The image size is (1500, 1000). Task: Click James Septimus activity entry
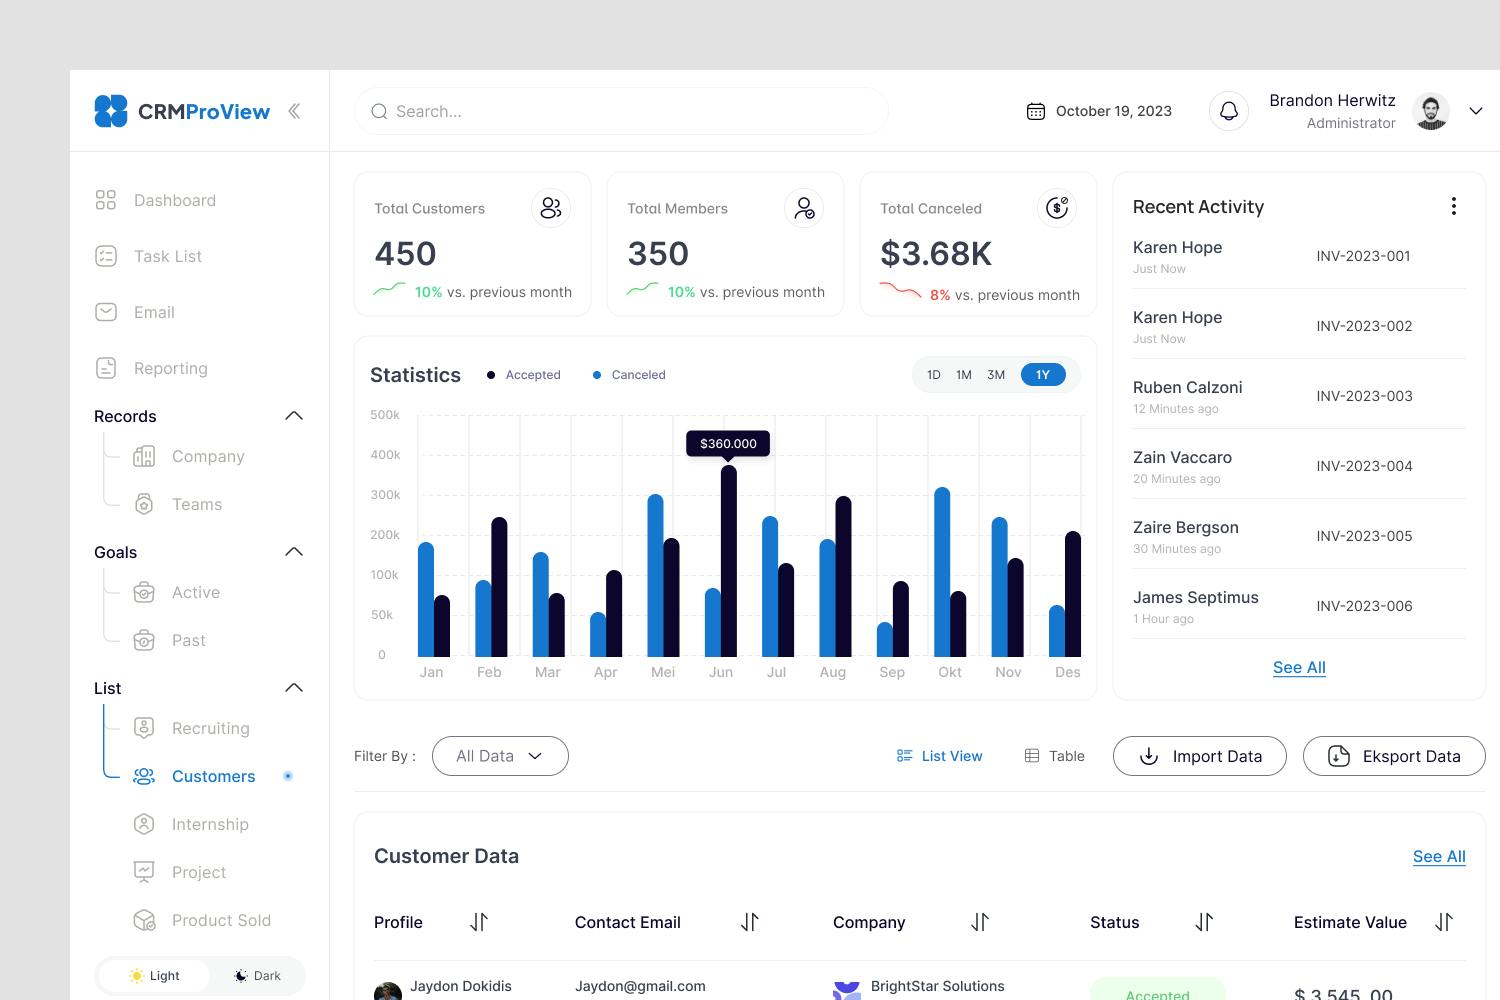(1299, 606)
